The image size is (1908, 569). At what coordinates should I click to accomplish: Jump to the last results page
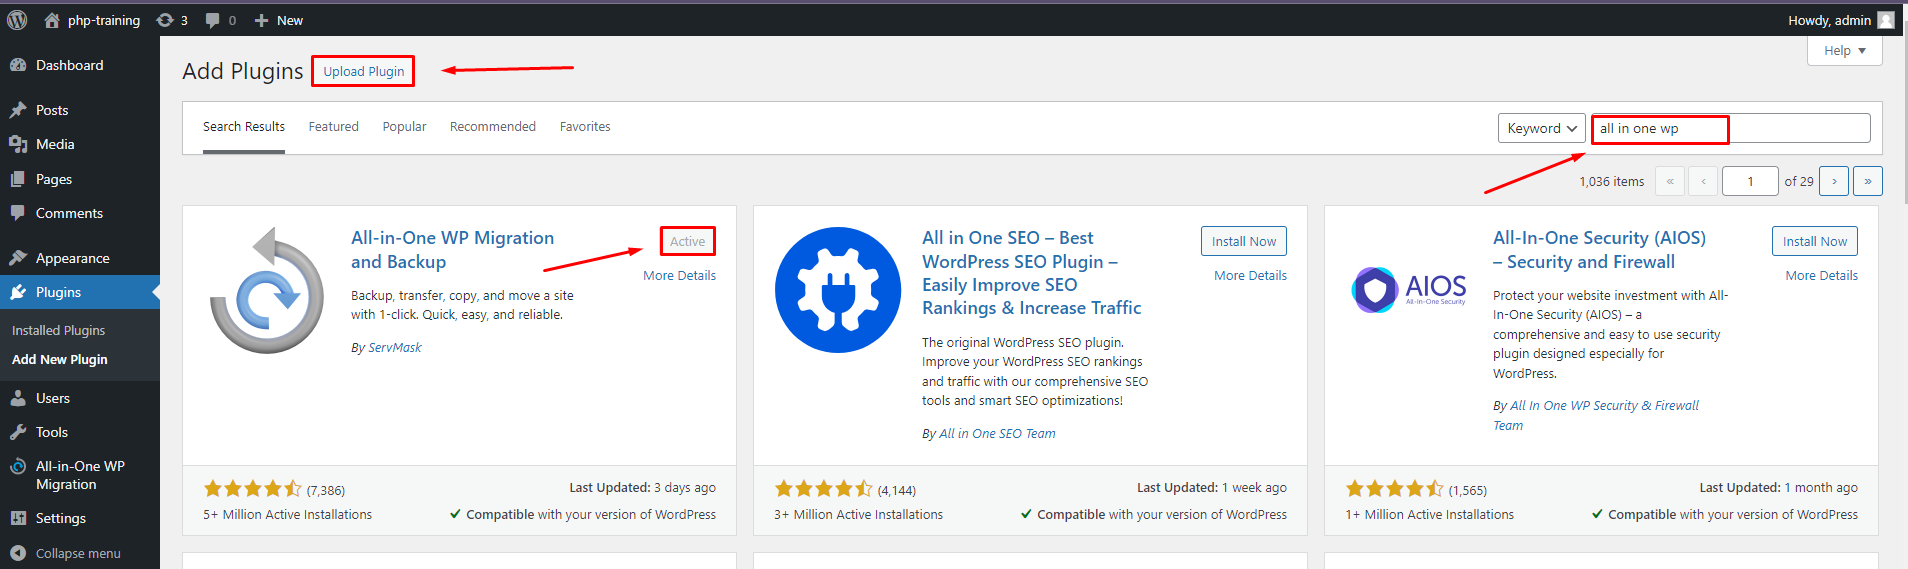[1867, 181]
